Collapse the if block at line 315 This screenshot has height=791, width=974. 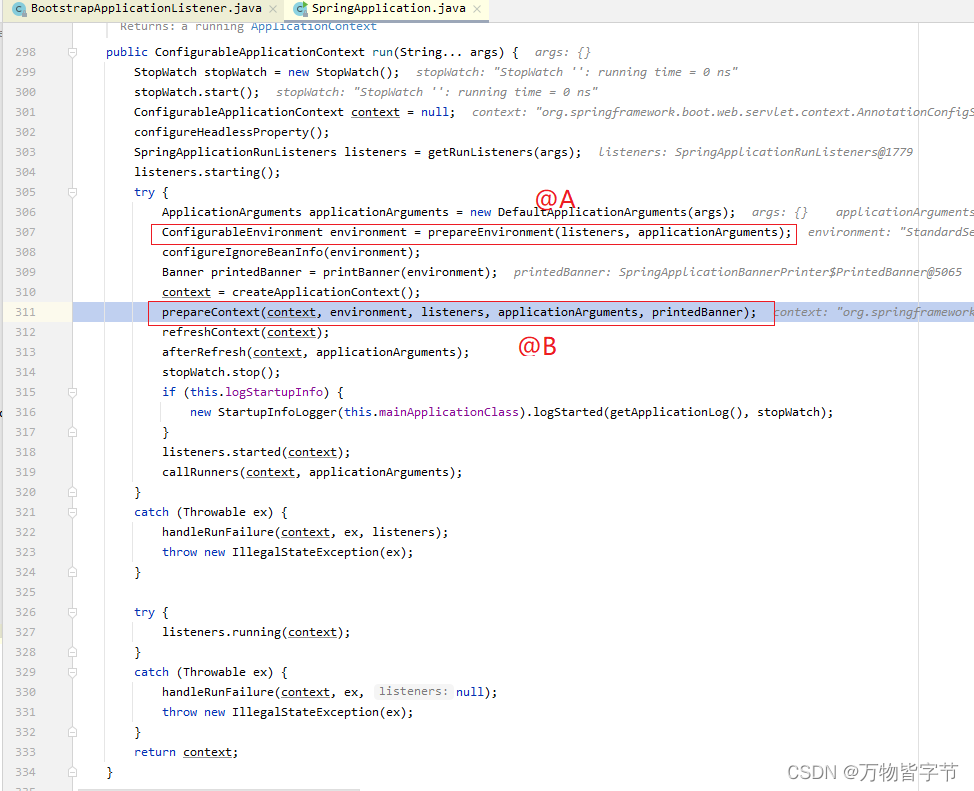click(x=72, y=392)
